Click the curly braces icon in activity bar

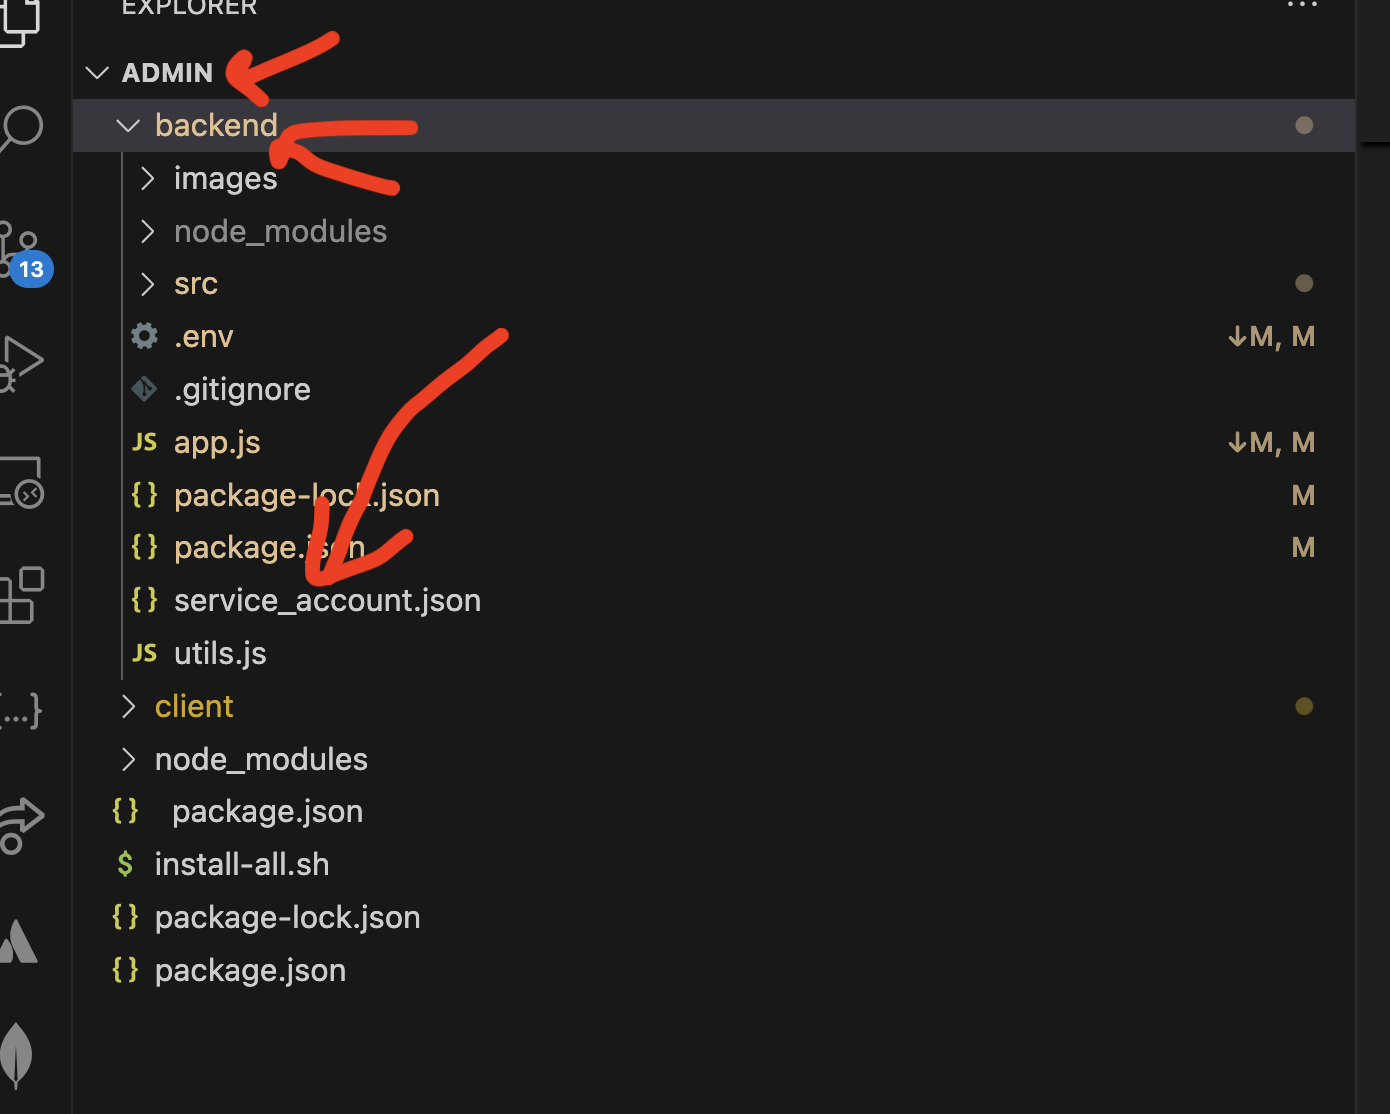coord(20,711)
